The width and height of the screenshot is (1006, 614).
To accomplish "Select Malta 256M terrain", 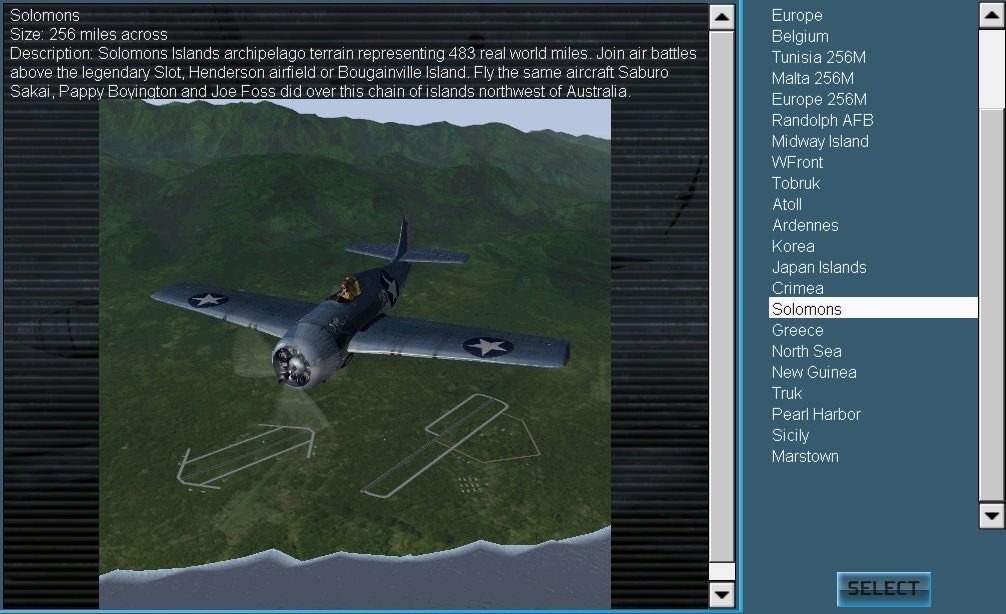I will click(813, 78).
